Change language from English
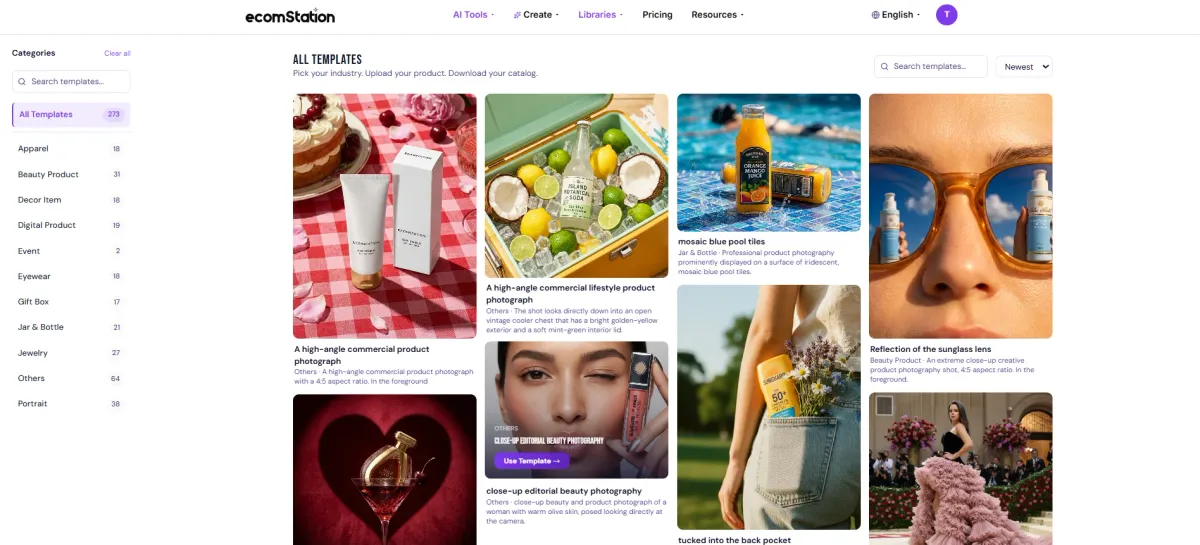Image resolution: width=1200 pixels, height=545 pixels. pos(896,15)
